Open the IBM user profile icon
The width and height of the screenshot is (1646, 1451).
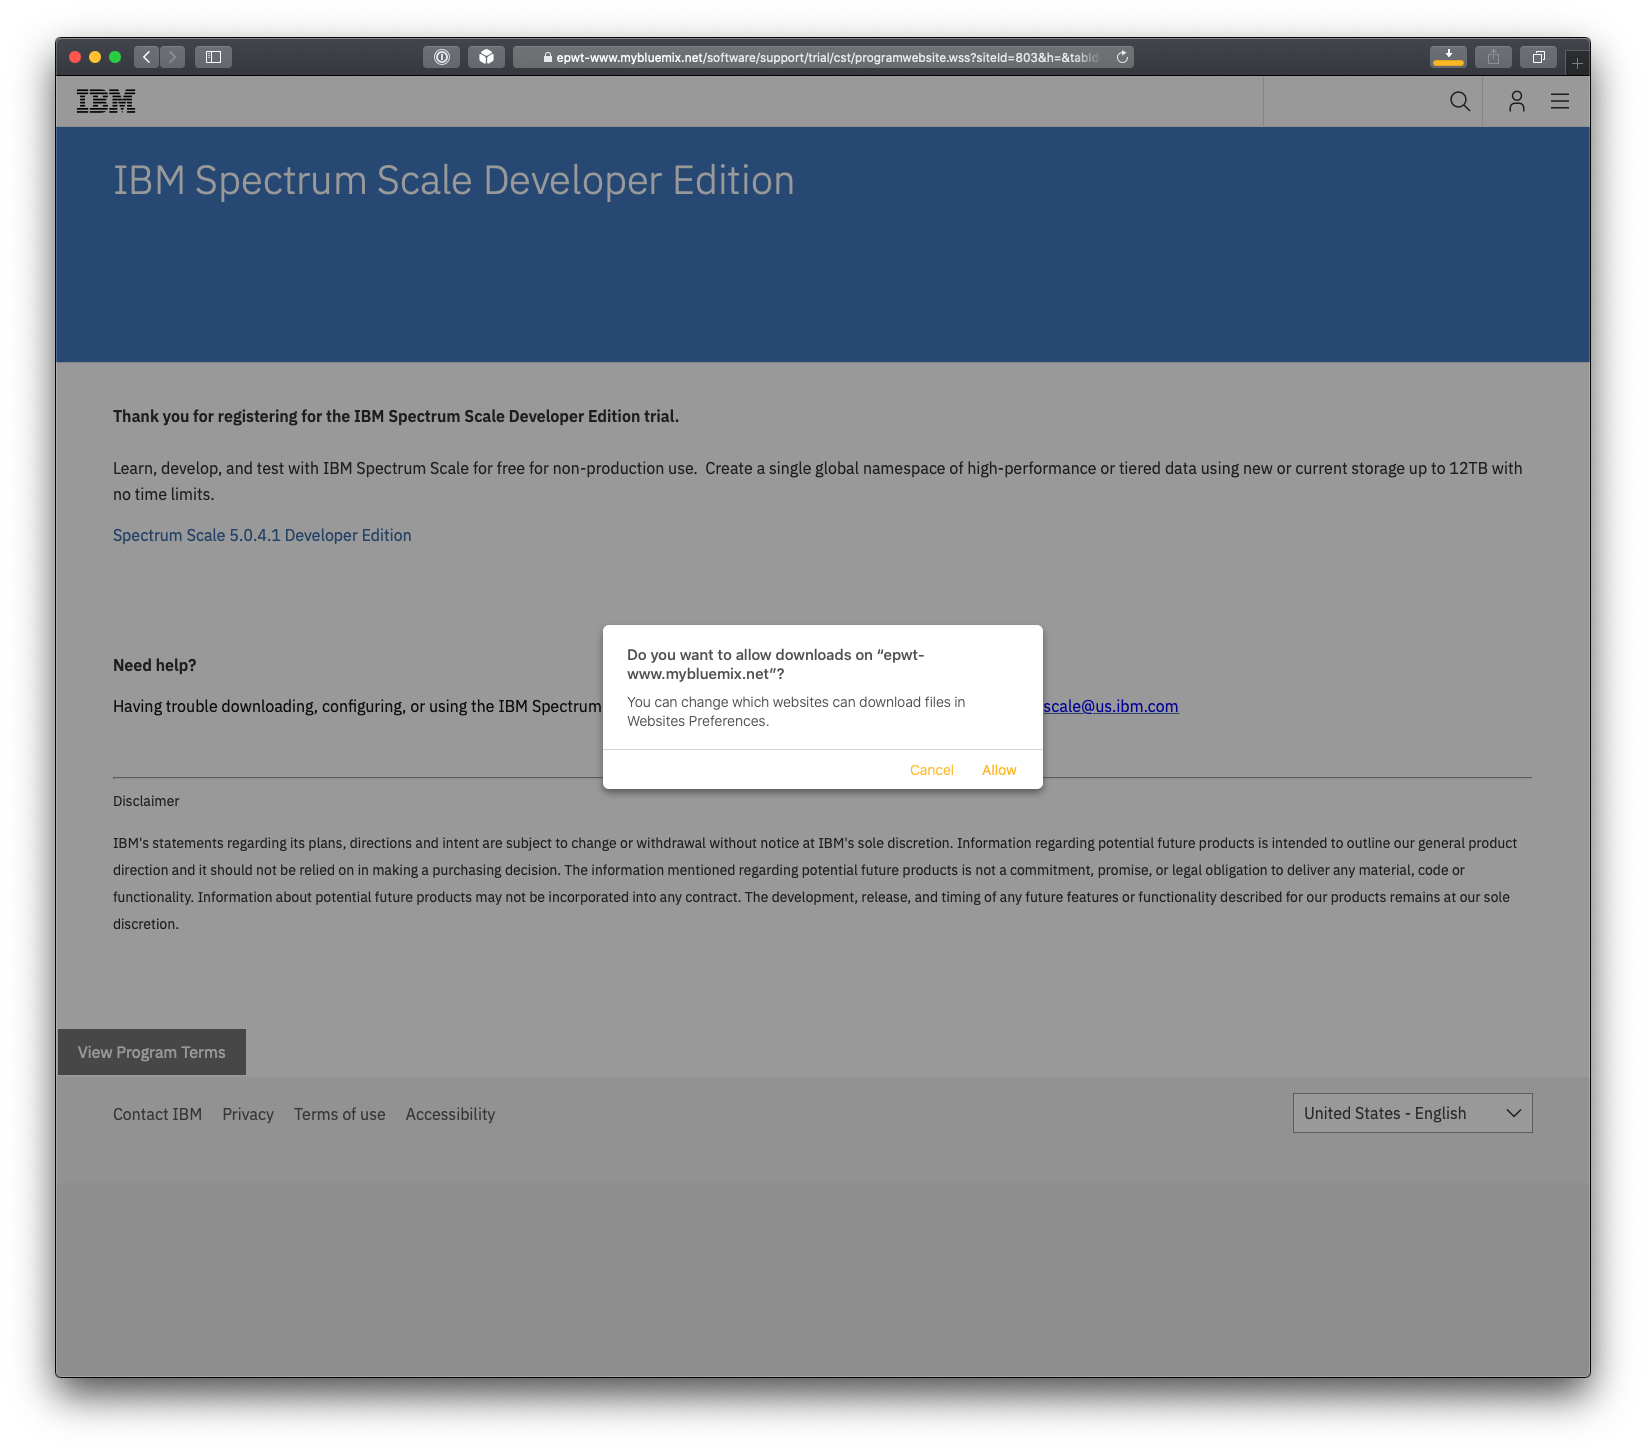click(x=1517, y=101)
